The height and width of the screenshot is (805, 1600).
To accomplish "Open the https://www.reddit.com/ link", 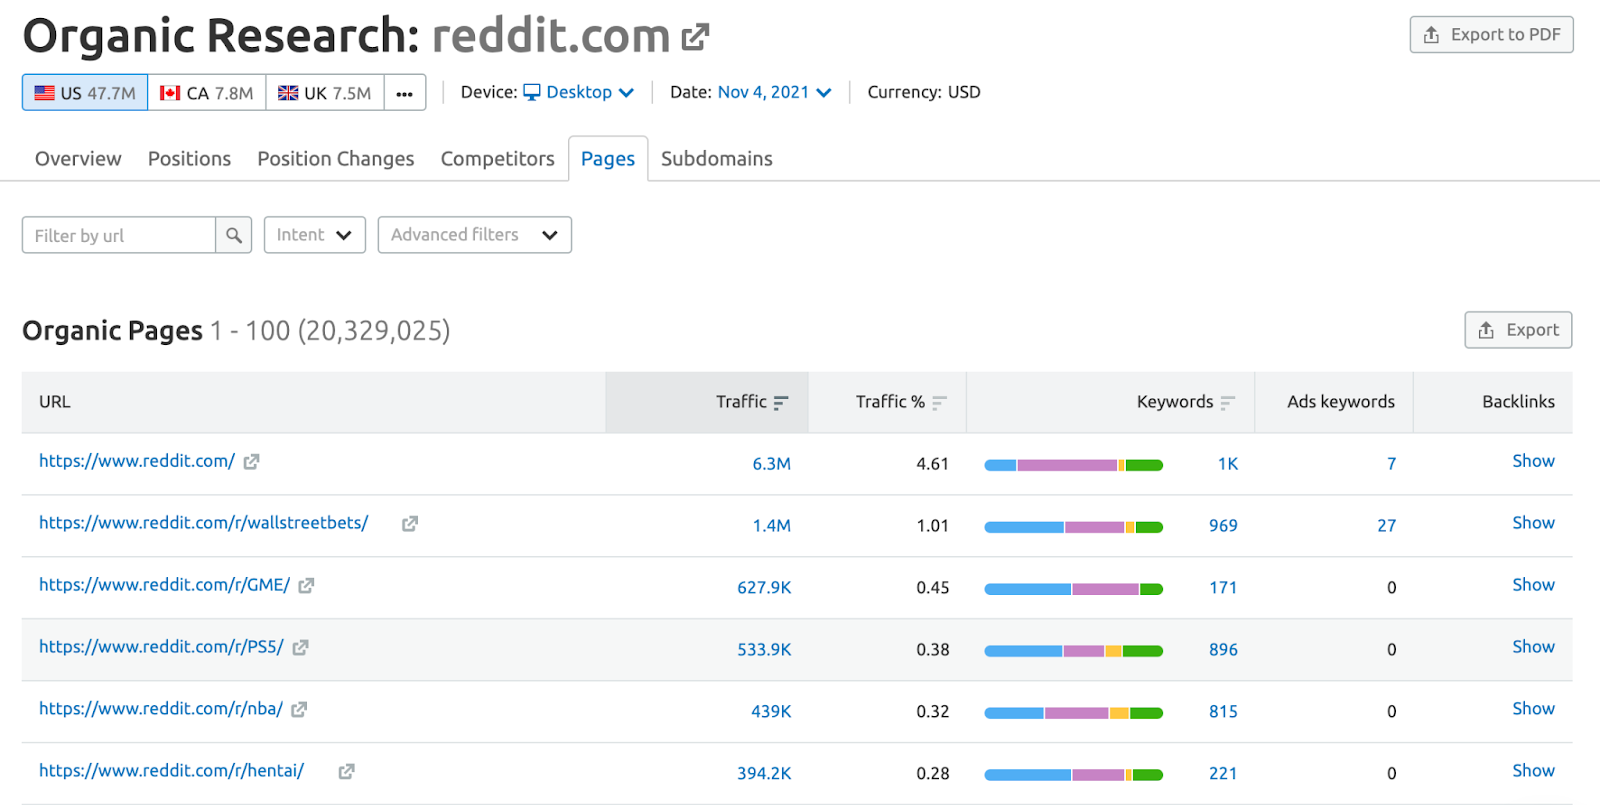I will click(137, 461).
